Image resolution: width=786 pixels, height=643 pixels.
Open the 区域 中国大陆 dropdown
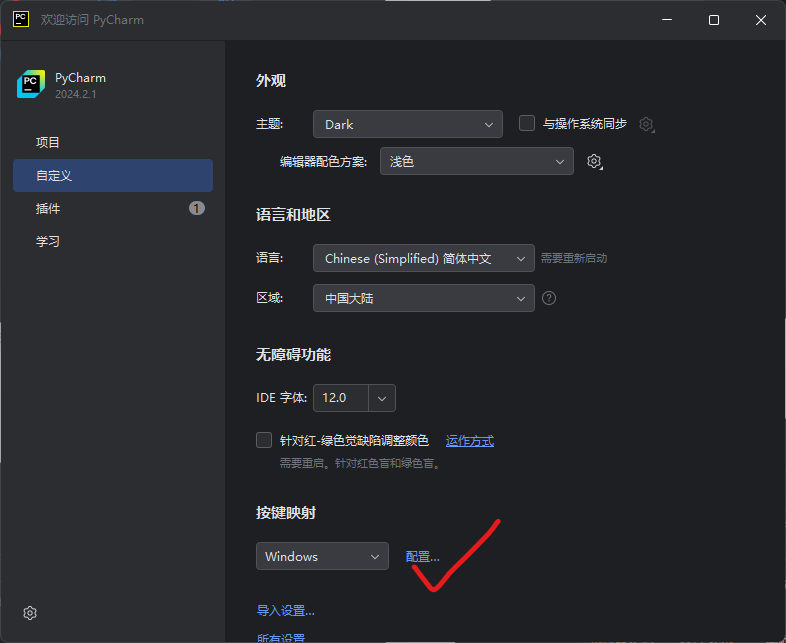424,298
